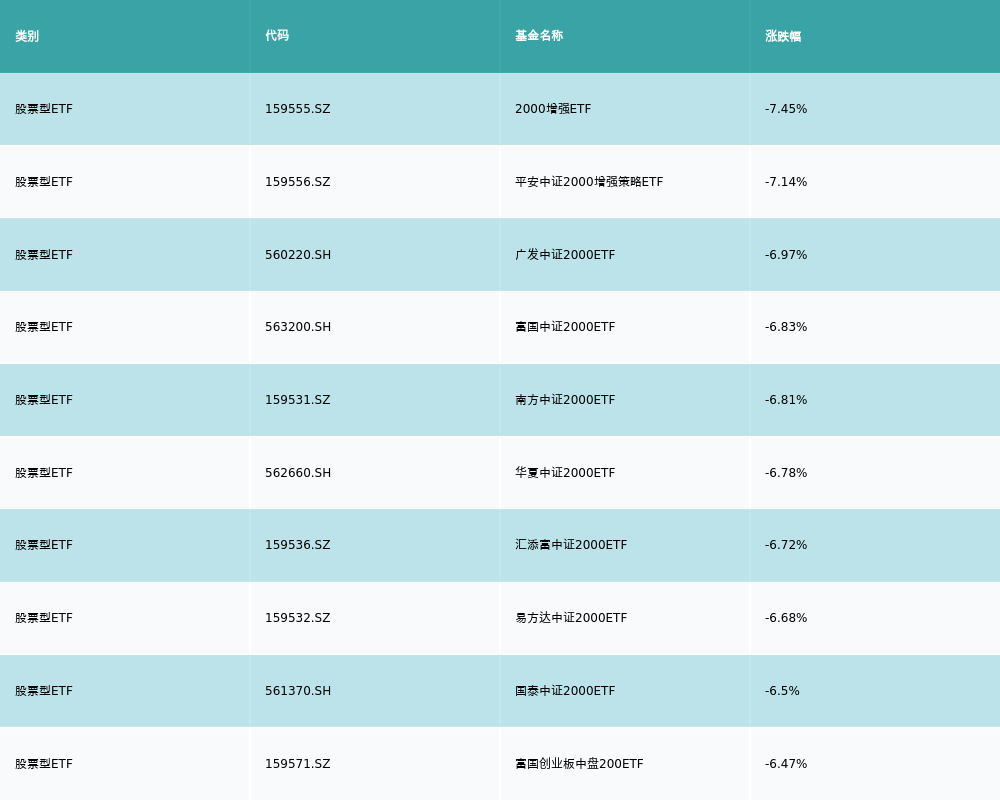Image resolution: width=1000 pixels, height=800 pixels.
Task: Select 富国中证2000ETF fund name
Action: [565, 327]
